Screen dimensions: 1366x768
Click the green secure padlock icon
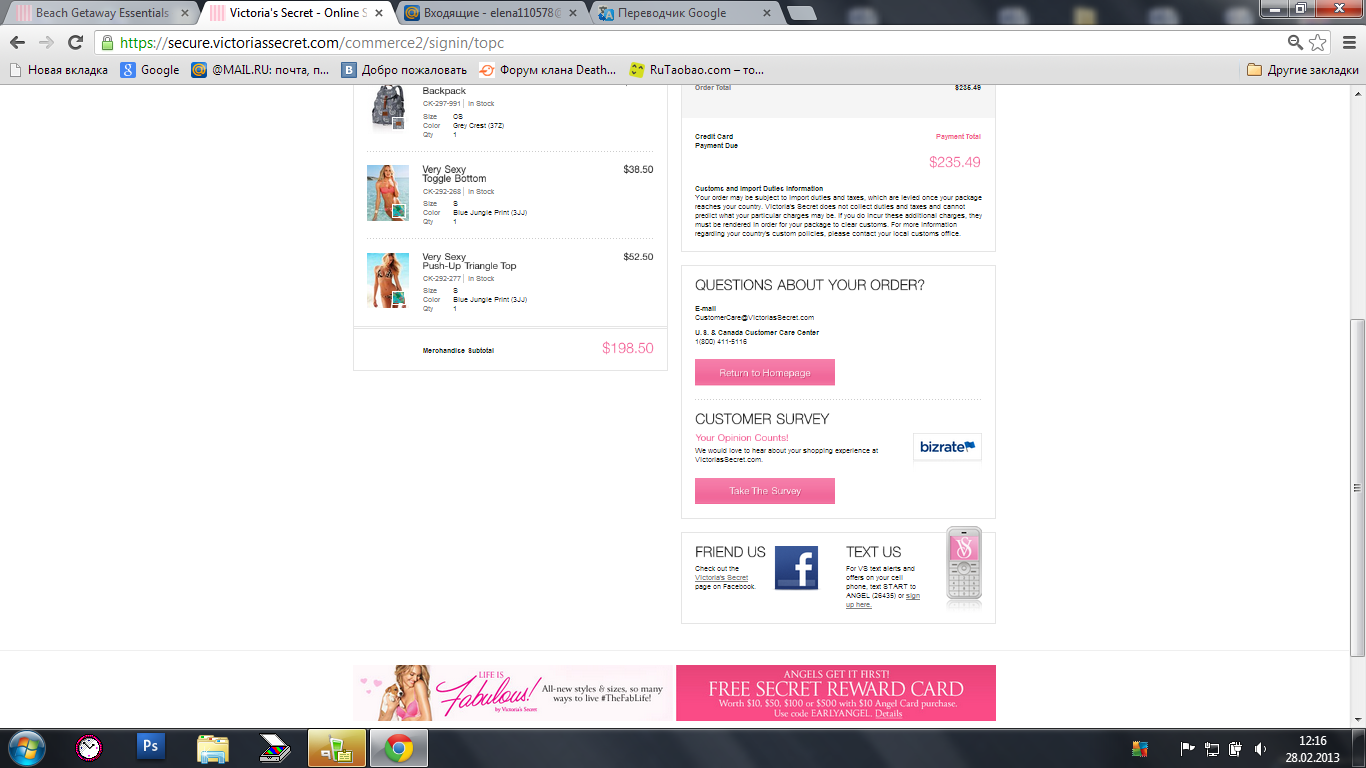(107, 43)
